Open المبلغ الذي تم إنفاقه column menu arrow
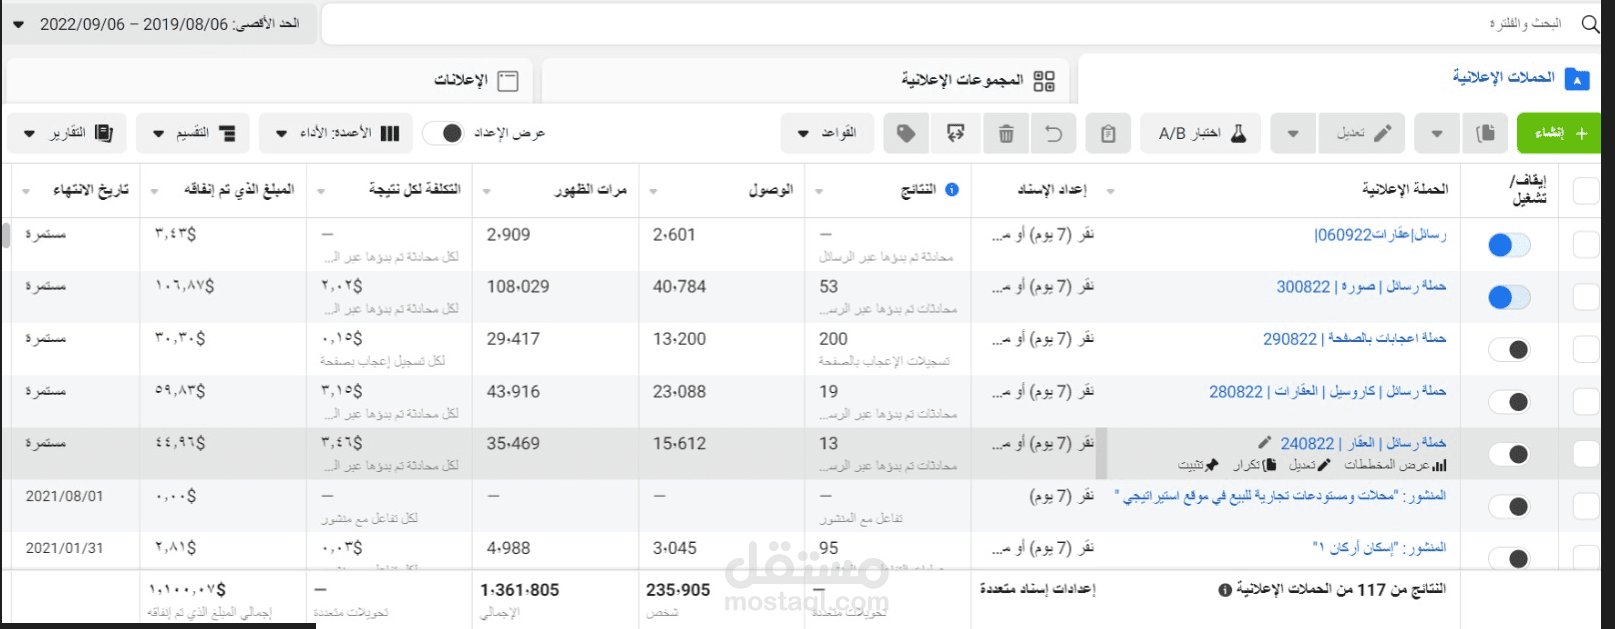 point(154,191)
